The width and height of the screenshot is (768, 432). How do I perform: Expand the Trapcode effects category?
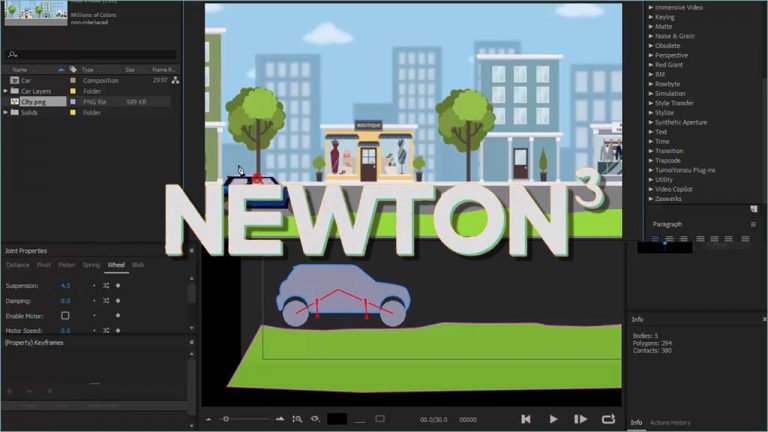(x=651, y=161)
